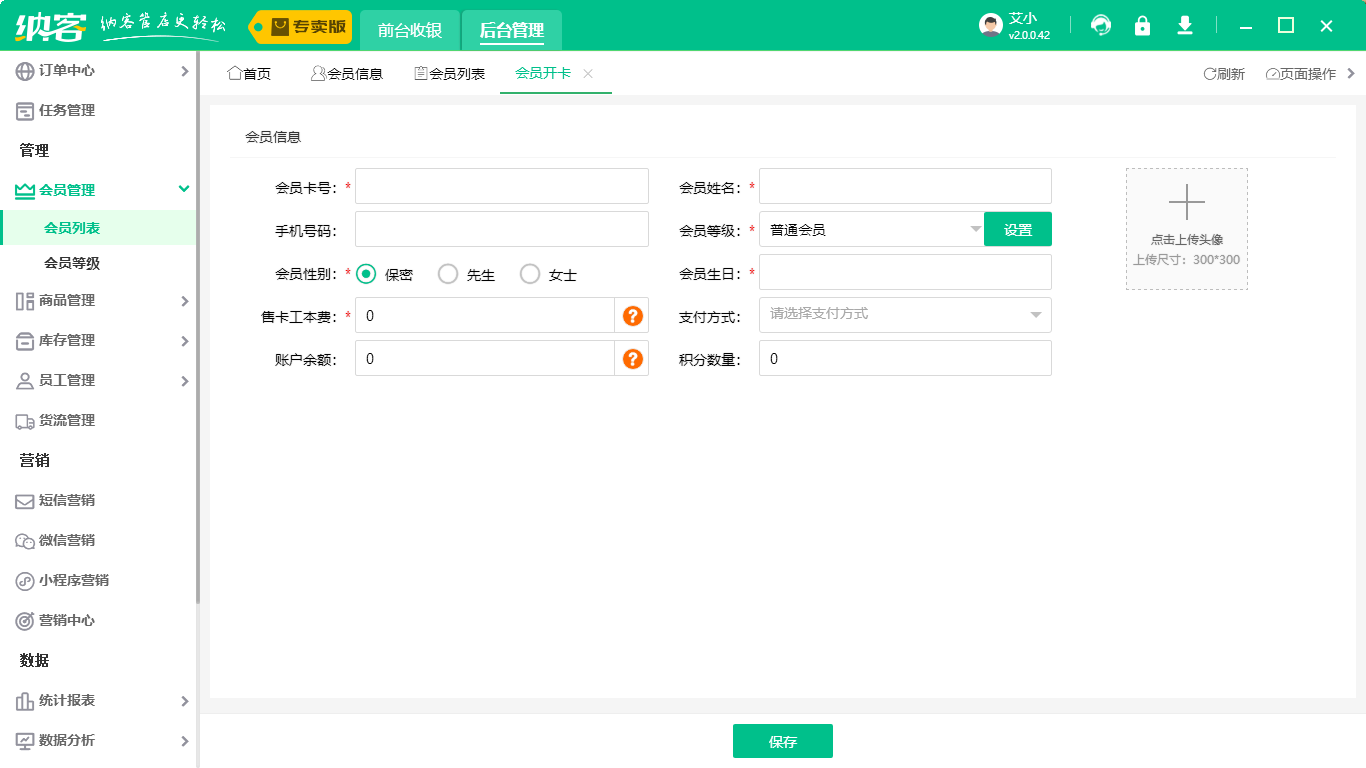Screen dimensions: 1366x768
Task: Click the avatar upload area 点击上传头像
Action: point(1186,228)
